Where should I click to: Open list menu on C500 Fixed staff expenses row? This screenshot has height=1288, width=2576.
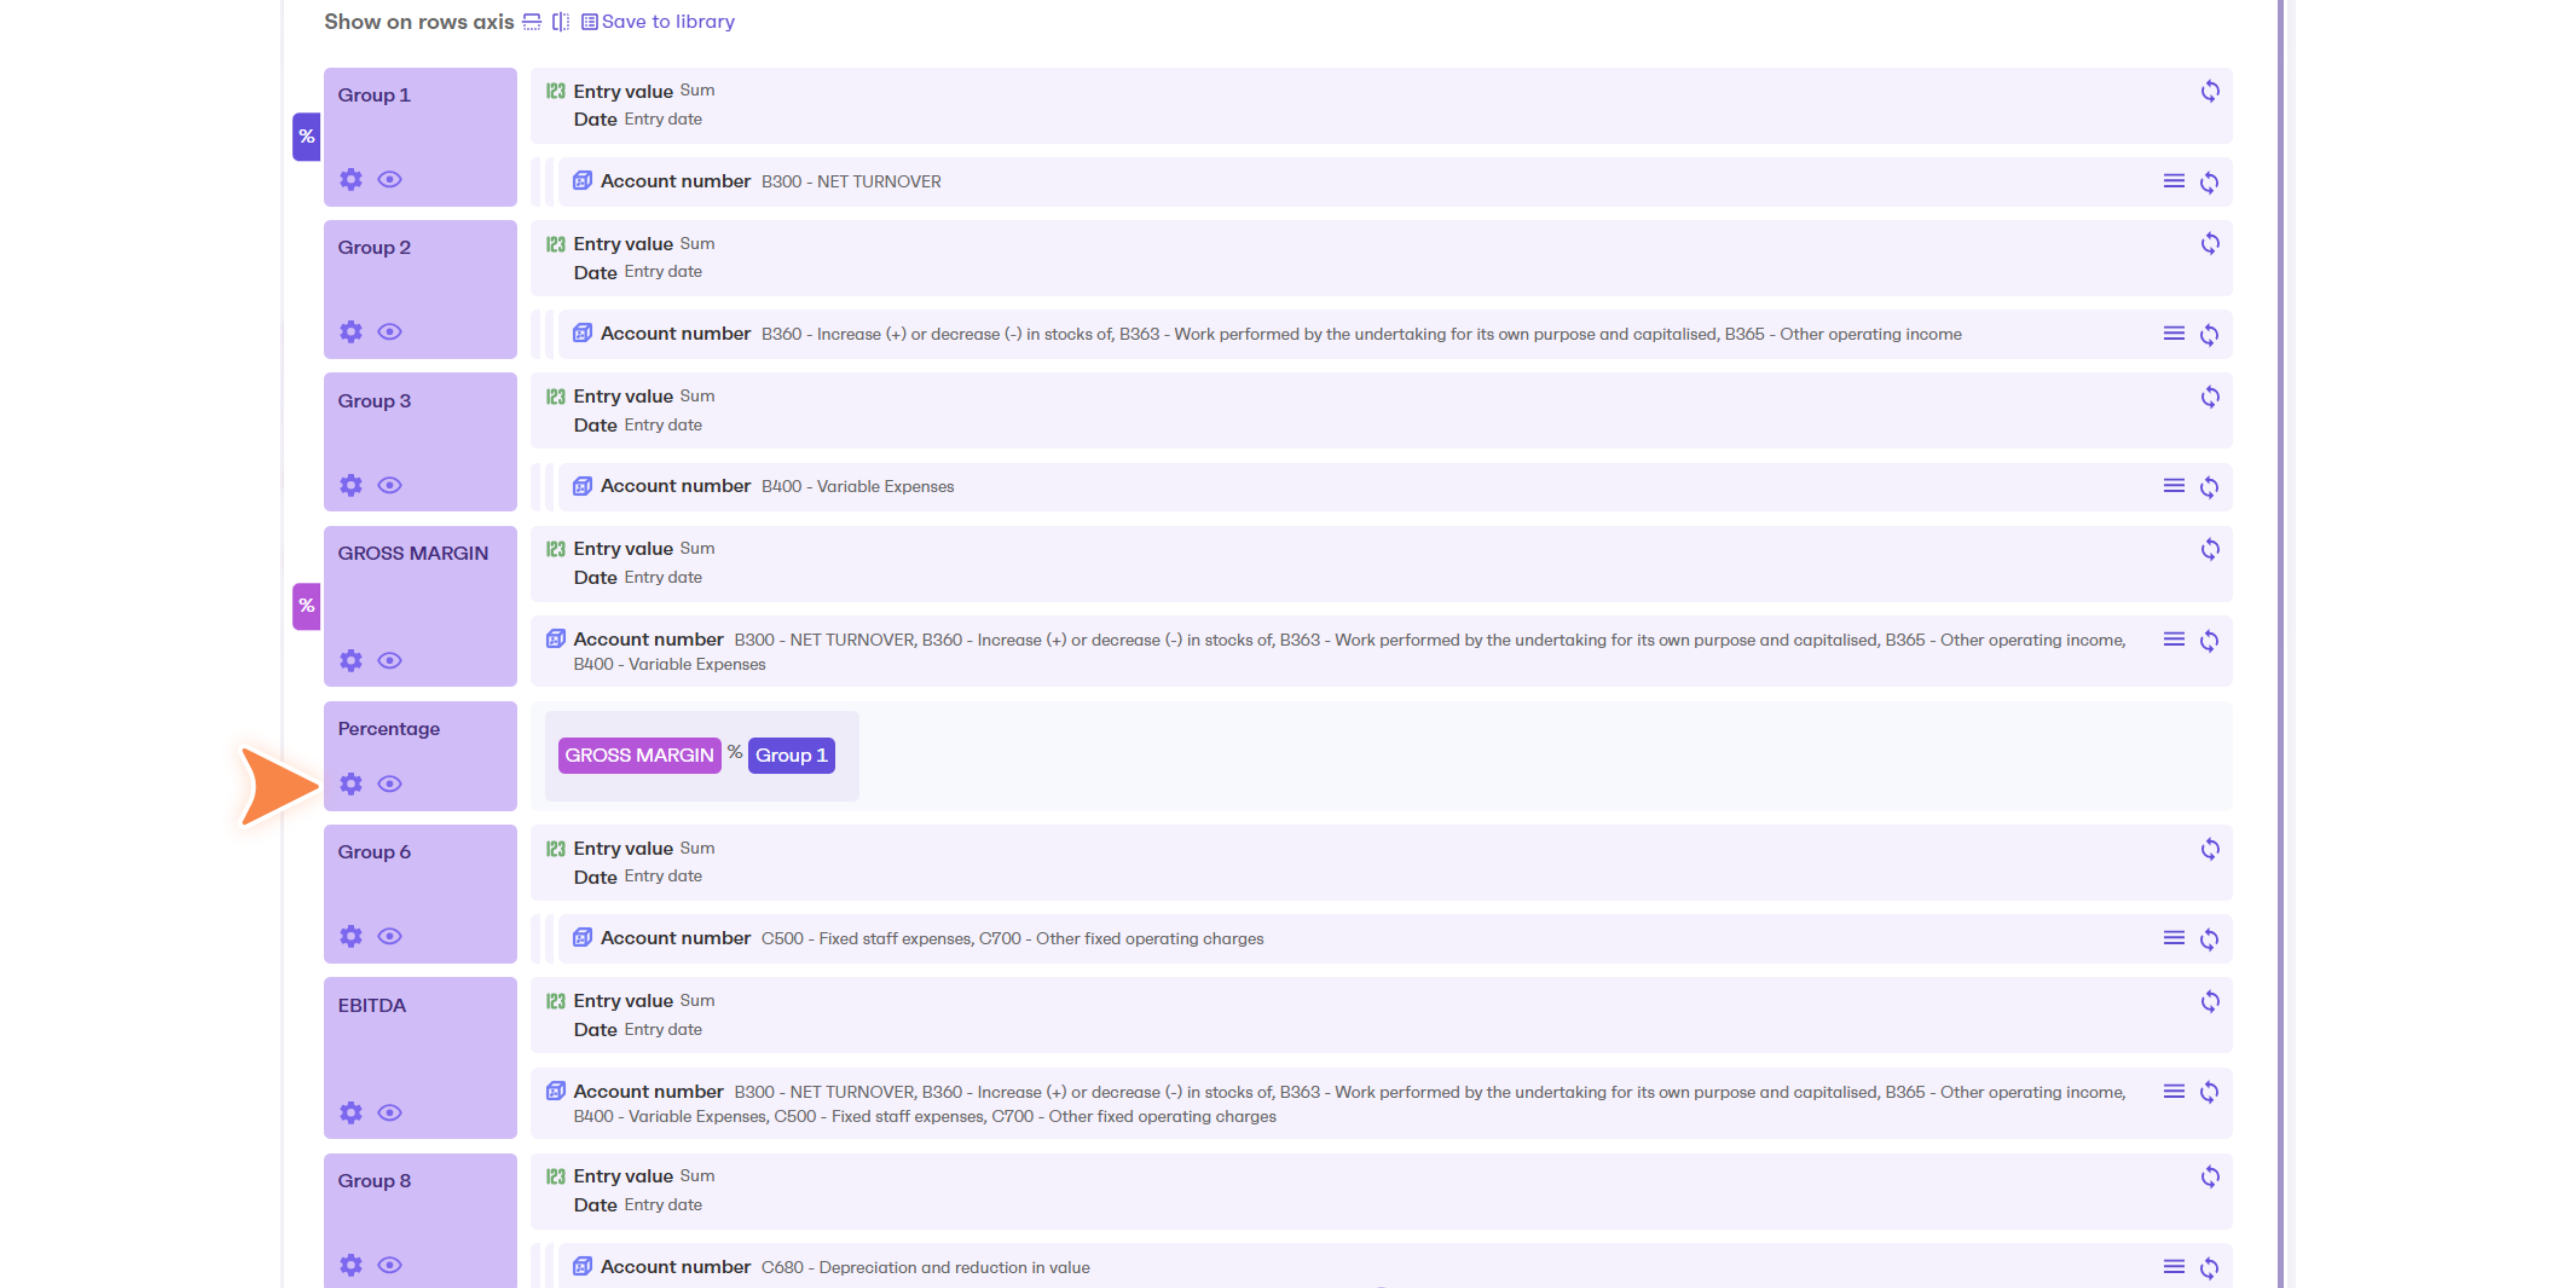(x=2174, y=938)
